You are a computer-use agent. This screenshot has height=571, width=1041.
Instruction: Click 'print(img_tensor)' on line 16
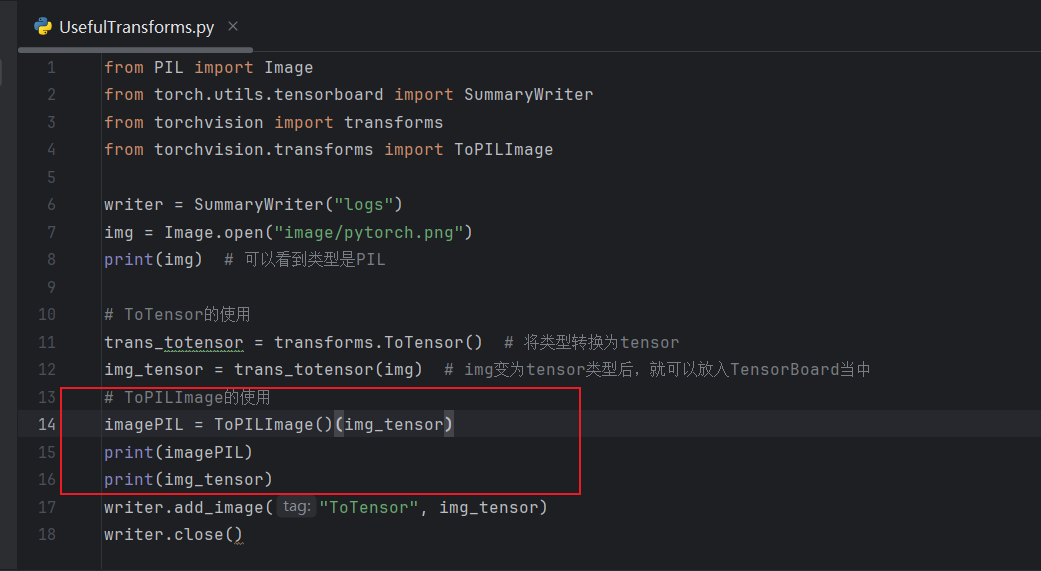click(189, 480)
